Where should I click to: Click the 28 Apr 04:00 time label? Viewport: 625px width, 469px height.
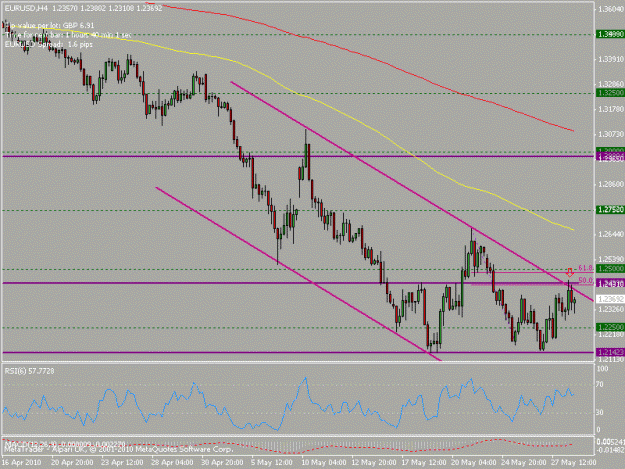[x=172, y=463]
